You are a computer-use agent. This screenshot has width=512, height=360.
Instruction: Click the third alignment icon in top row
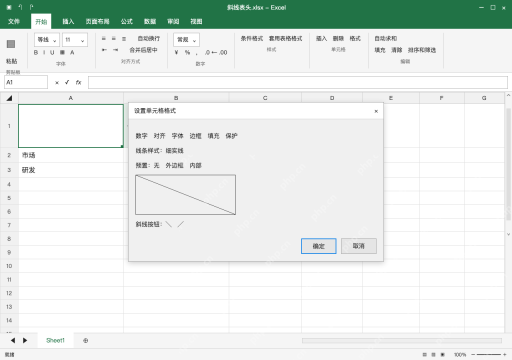[124, 39]
